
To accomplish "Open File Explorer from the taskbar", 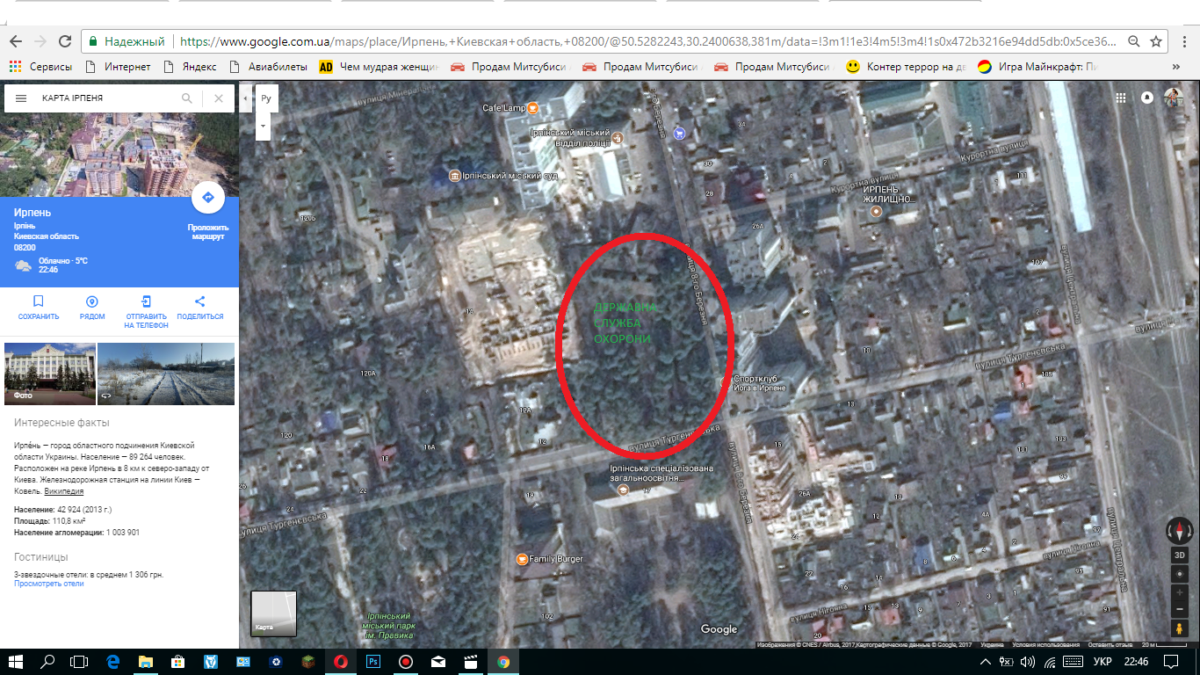I will click(146, 662).
